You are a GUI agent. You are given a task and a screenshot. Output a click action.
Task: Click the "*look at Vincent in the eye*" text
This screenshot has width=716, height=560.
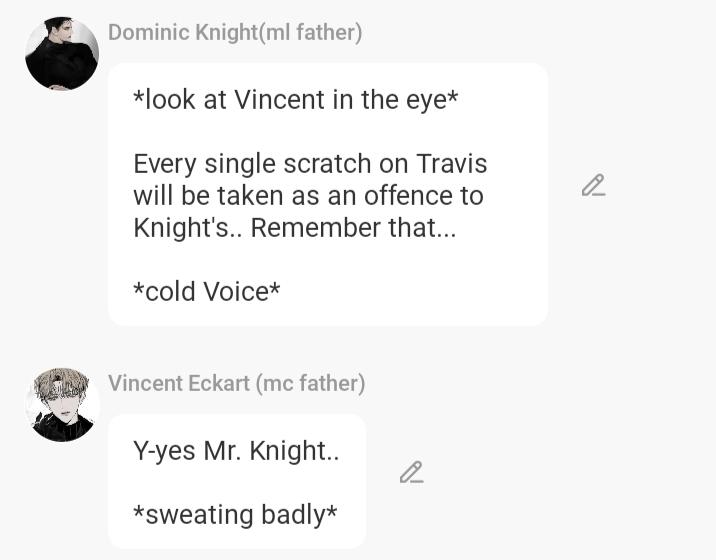coord(295,100)
